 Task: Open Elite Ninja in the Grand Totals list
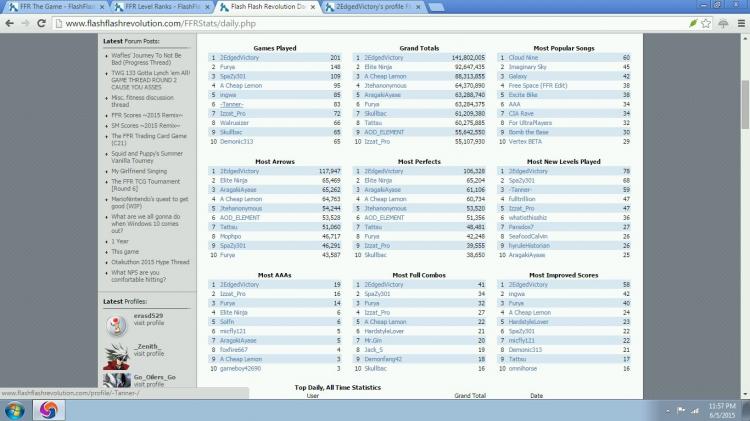click(x=382, y=66)
